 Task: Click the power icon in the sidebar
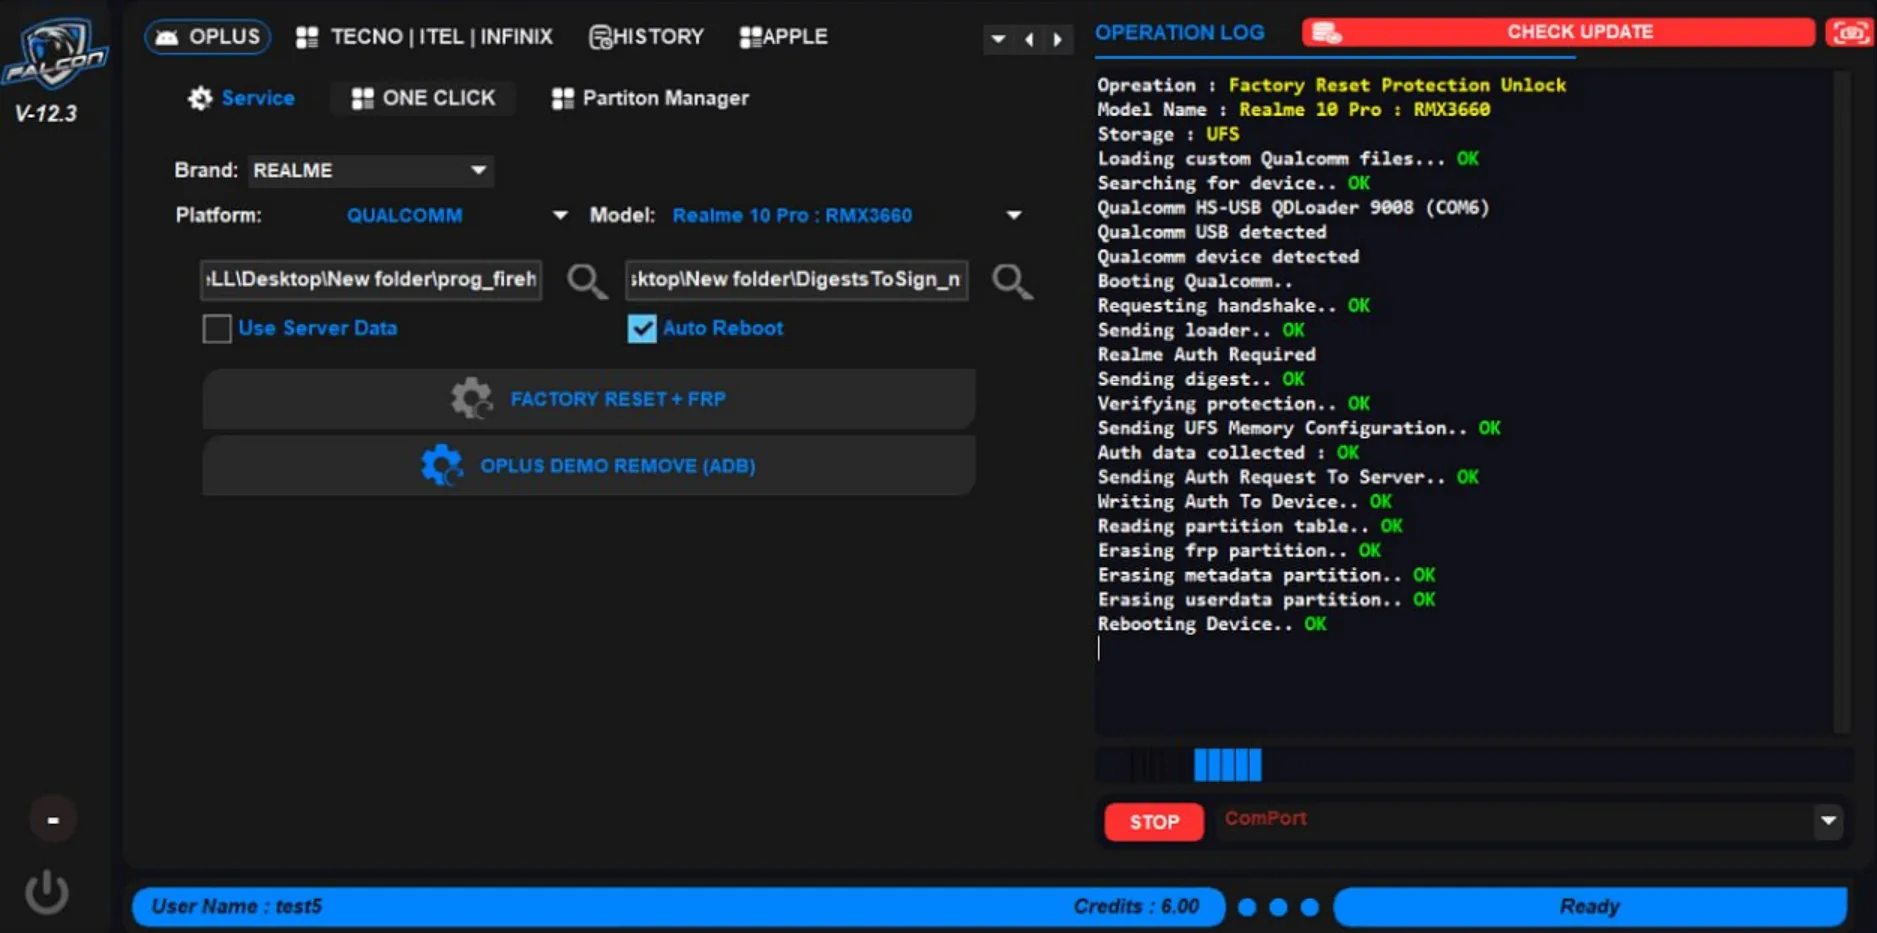pyautogui.click(x=47, y=891)
